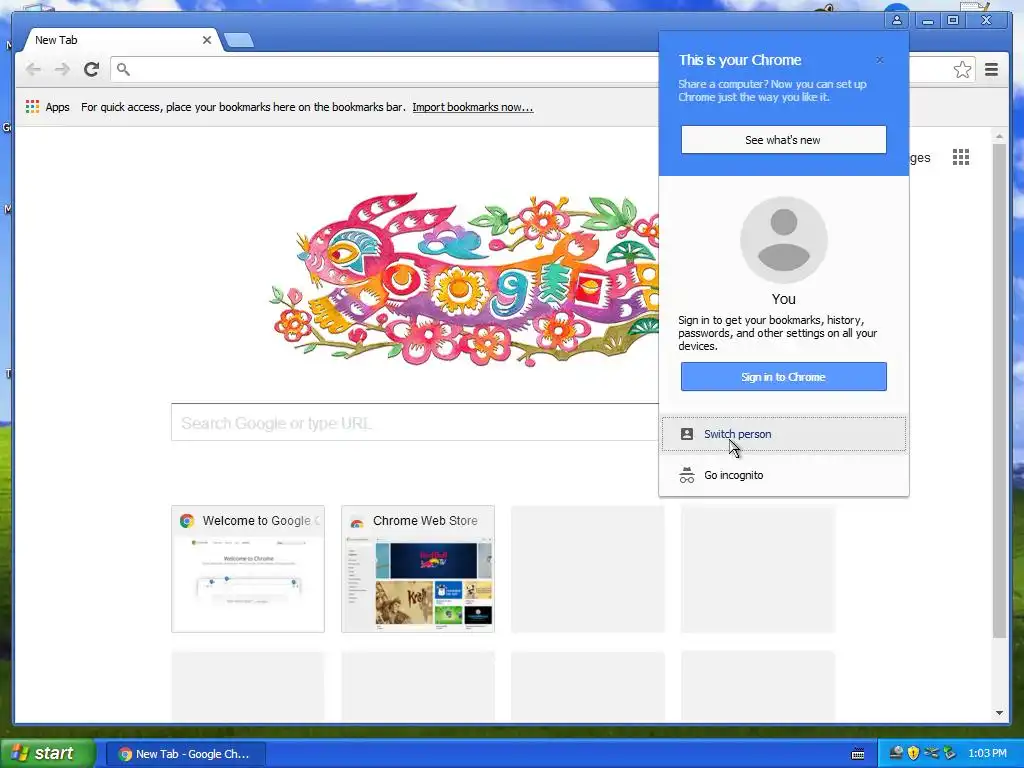The width and height of the screenshot is (1024, 768).
Task: Close the 'This is your Chrome' bubble
Action: click(880, 60)
